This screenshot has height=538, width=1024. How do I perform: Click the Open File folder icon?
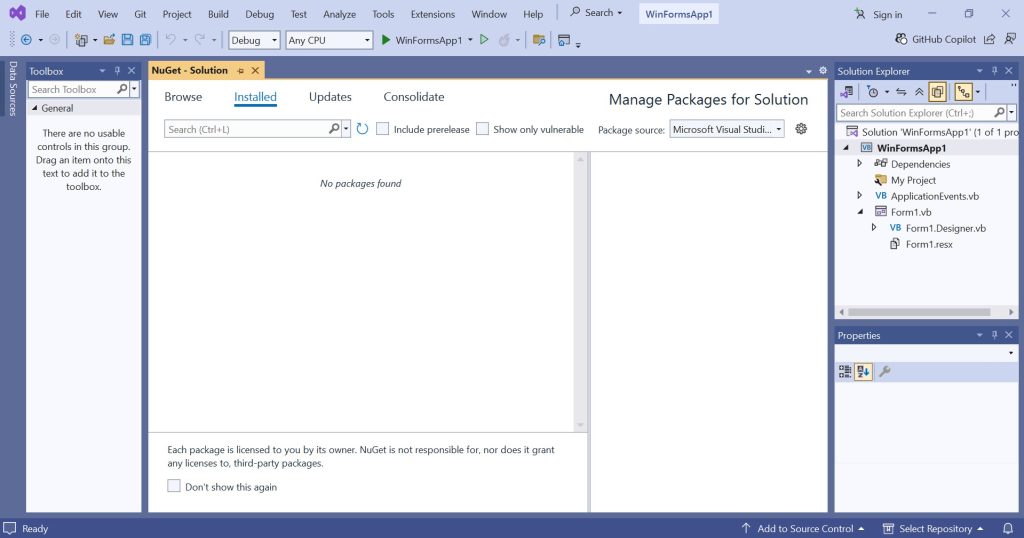tap(109, 40)
